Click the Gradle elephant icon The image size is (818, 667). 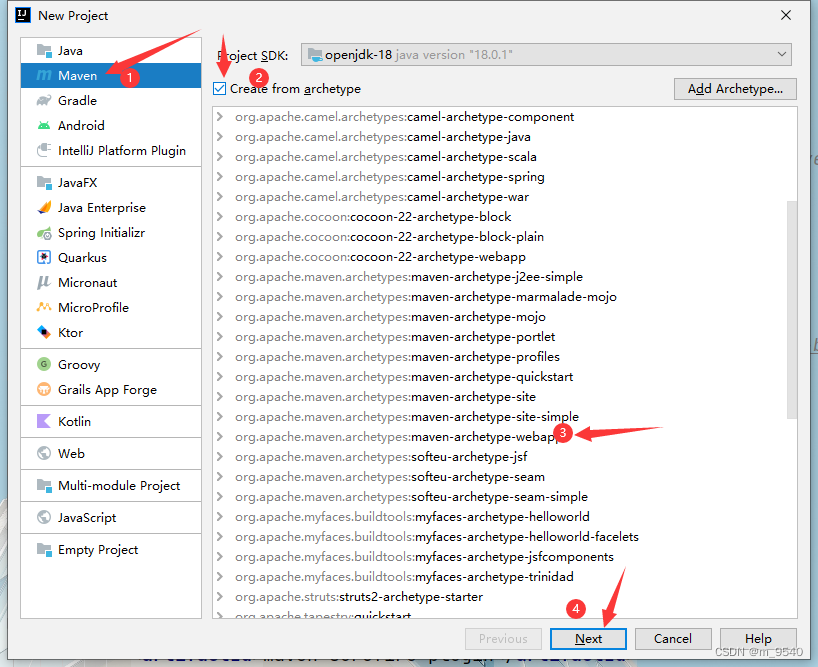(44, 100)
